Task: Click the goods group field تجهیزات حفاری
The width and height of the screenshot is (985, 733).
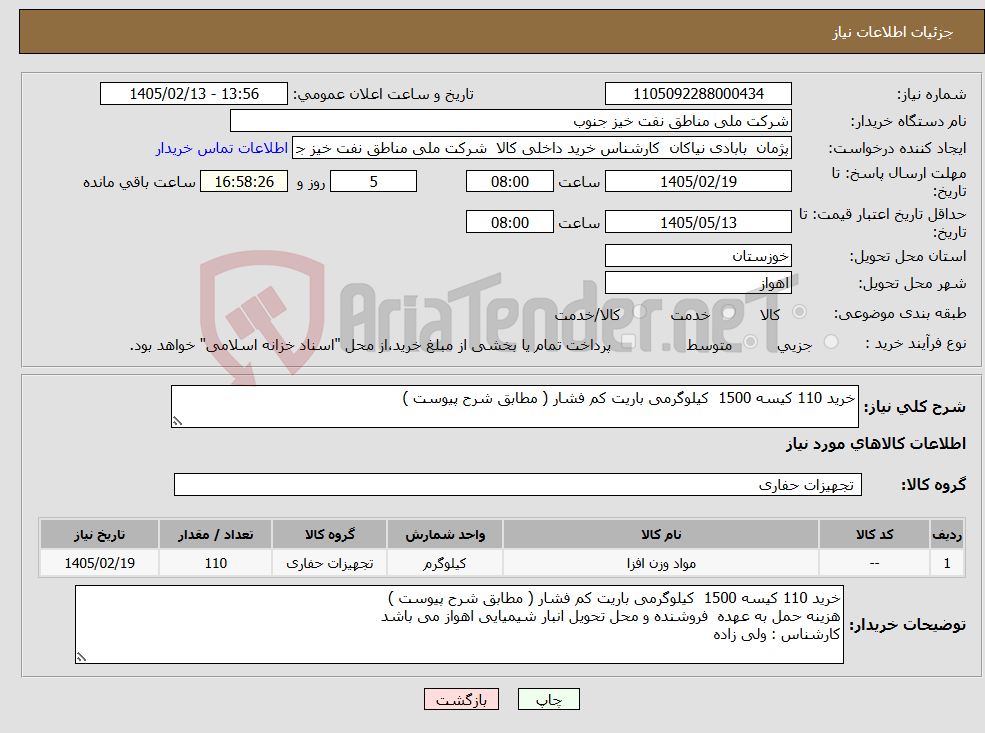Action: (x=518, y=484)
